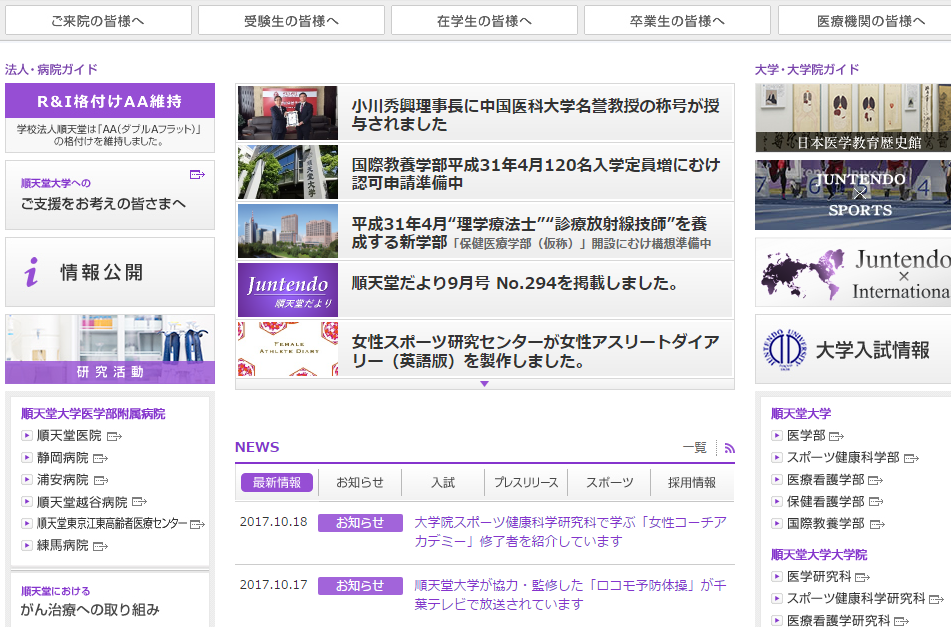Expand the news slider with the down arrow
This screenshot has width=951, height=627.
484,384
